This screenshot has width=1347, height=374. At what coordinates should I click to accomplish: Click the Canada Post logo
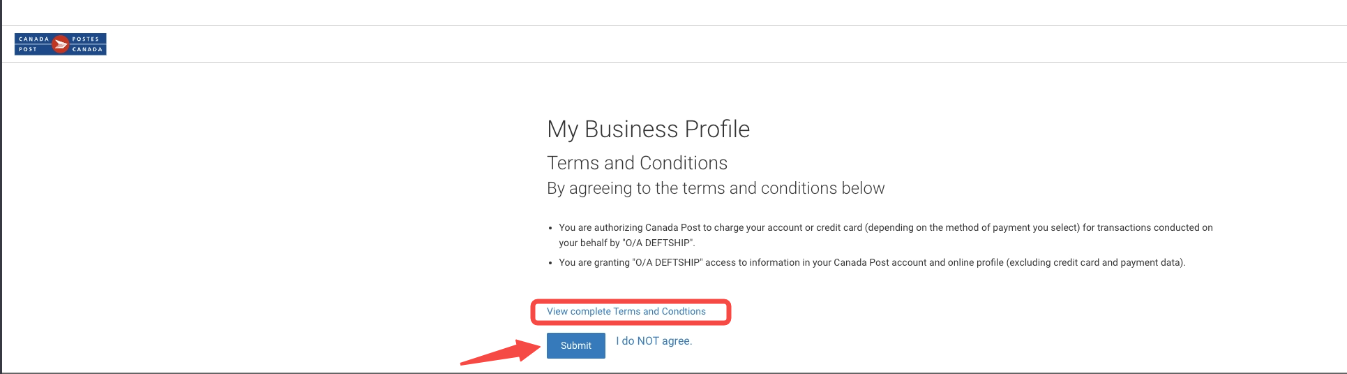tap(60, 44)
